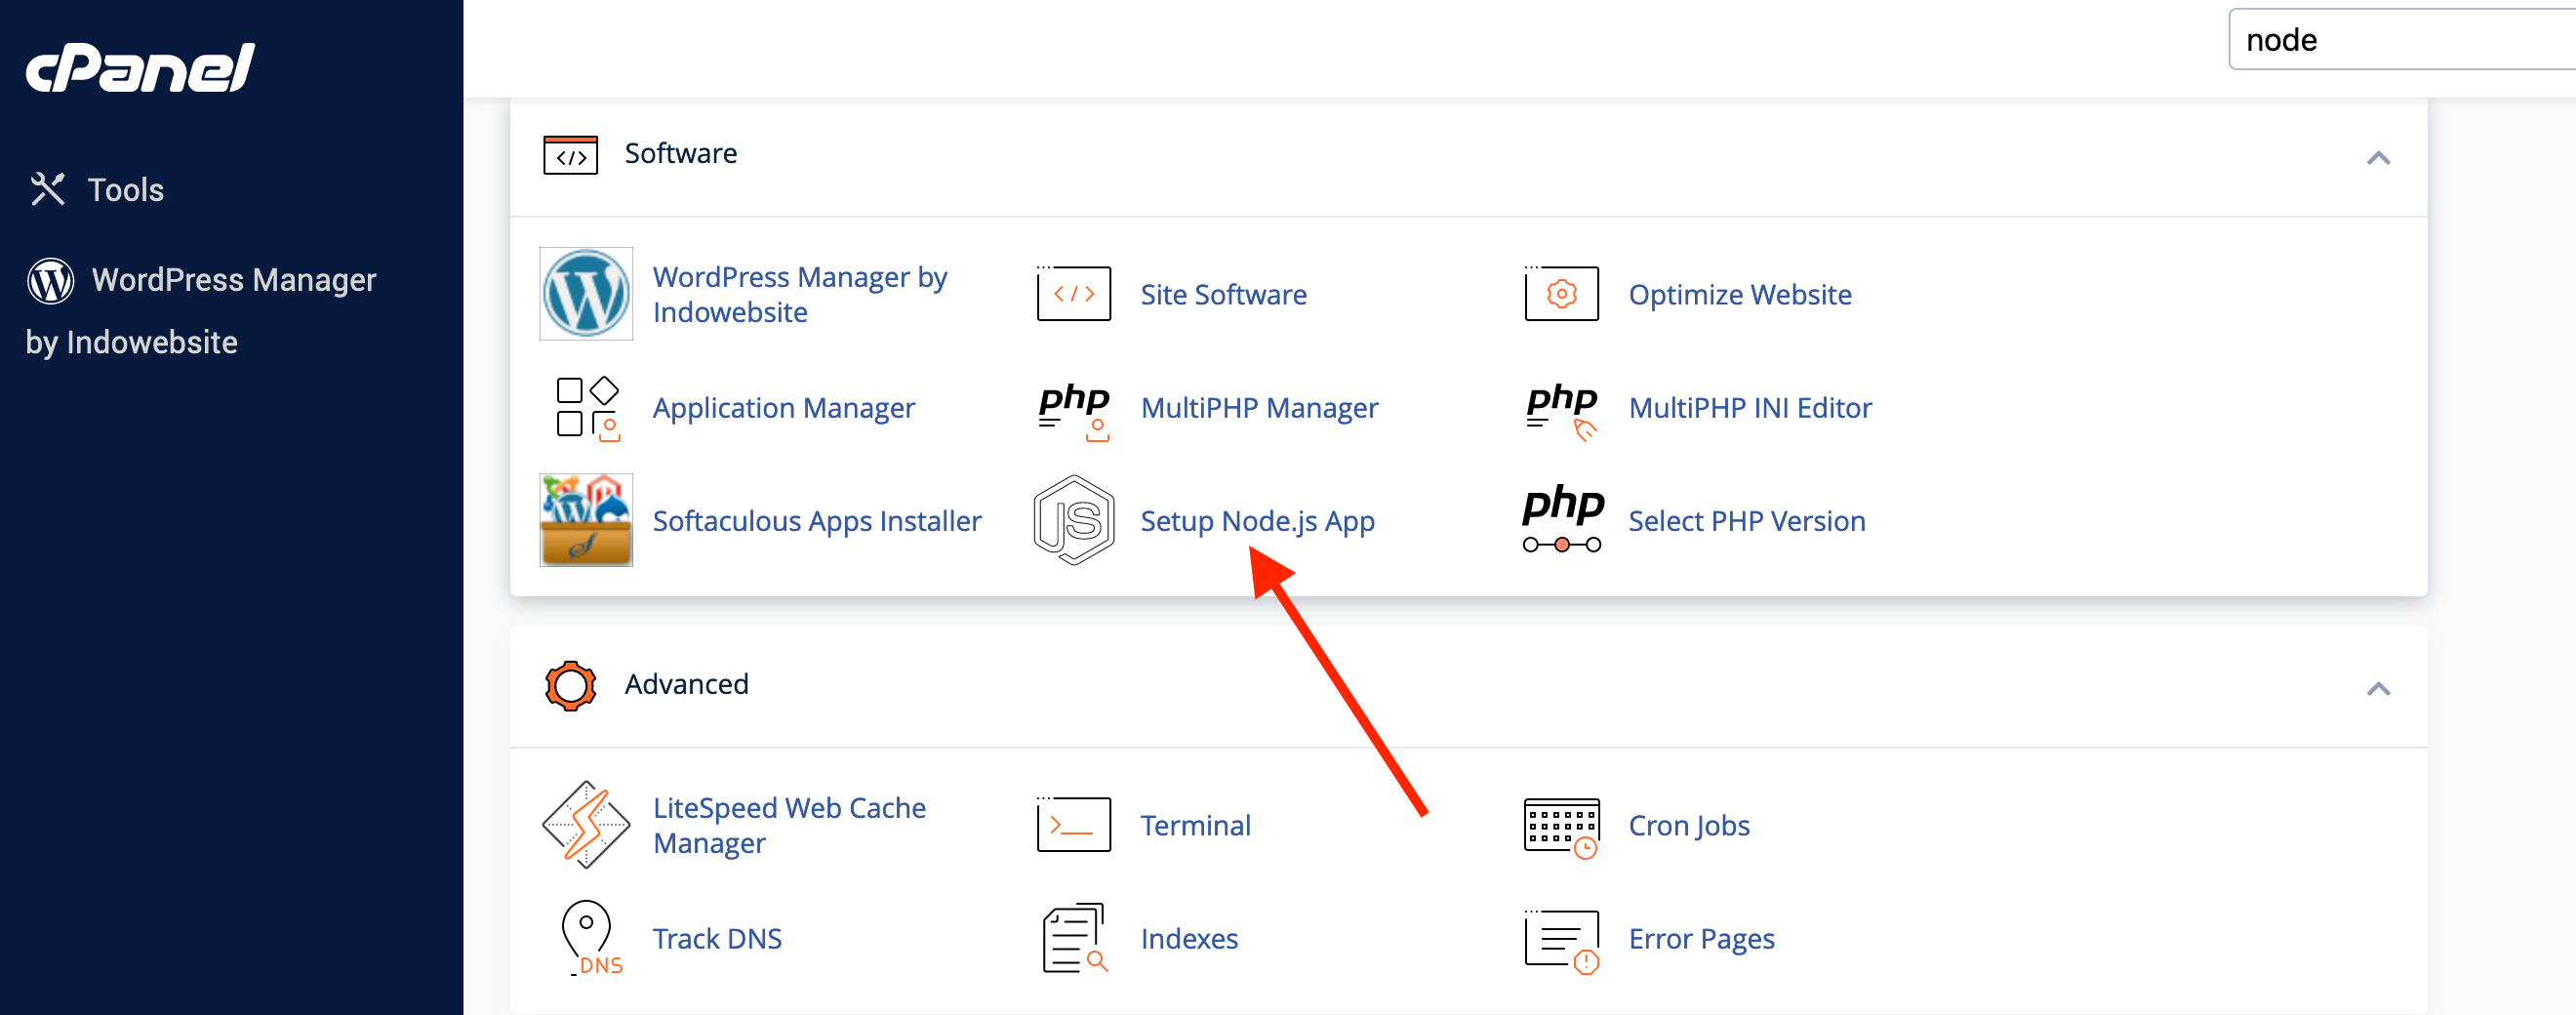Click the WordPress Manager logo icon
Viewport: 2576px width, 1015px height.
click(x=586, y=294)
